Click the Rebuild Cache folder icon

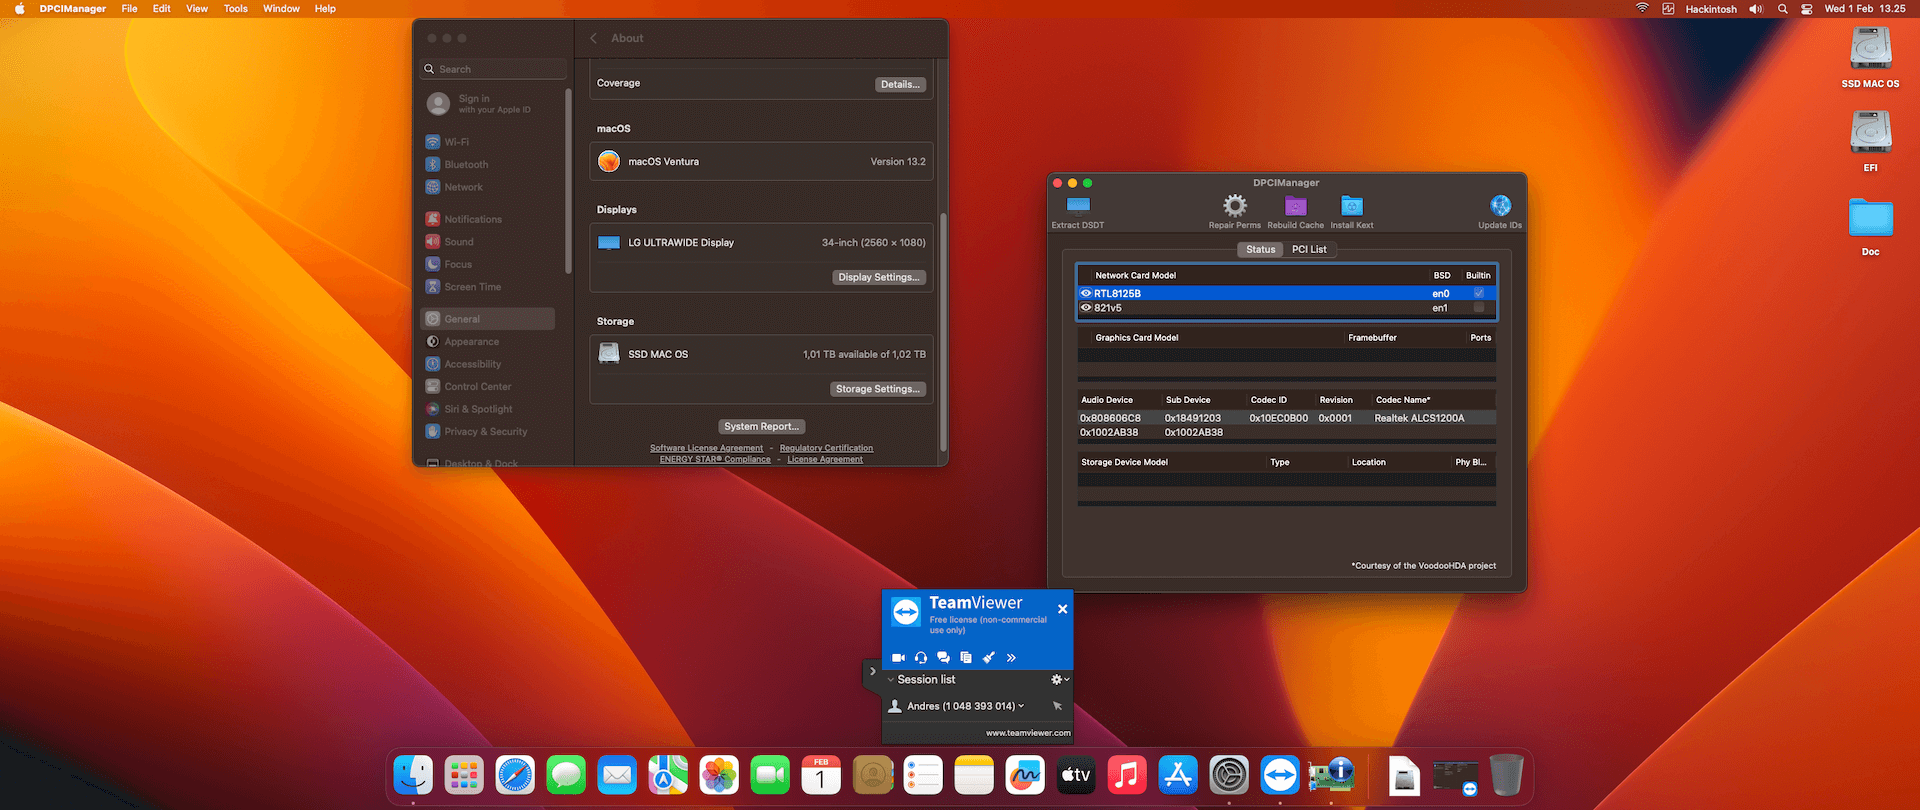point(1296,205)
